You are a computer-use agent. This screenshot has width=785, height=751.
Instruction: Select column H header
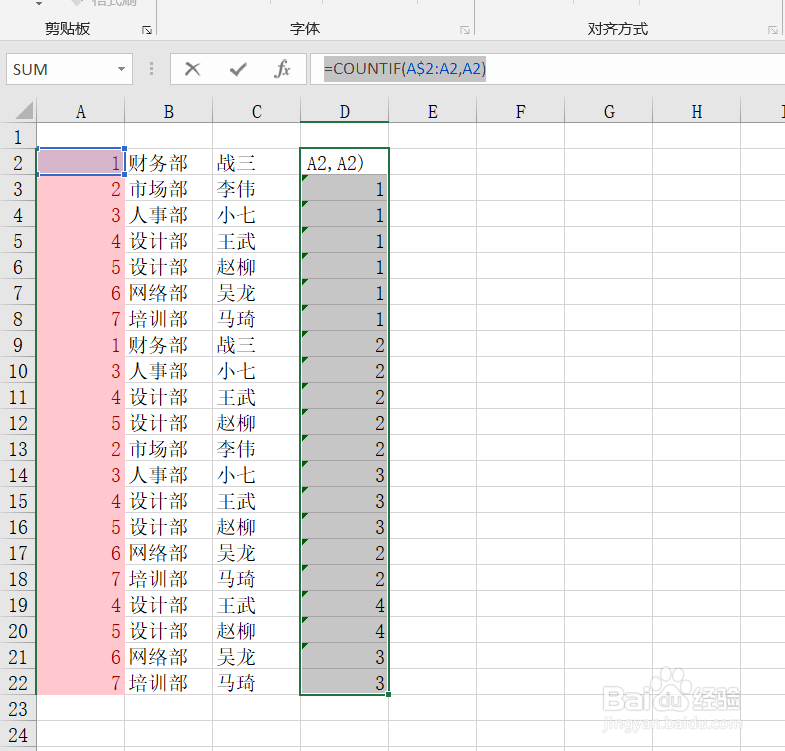coord(697,111)
